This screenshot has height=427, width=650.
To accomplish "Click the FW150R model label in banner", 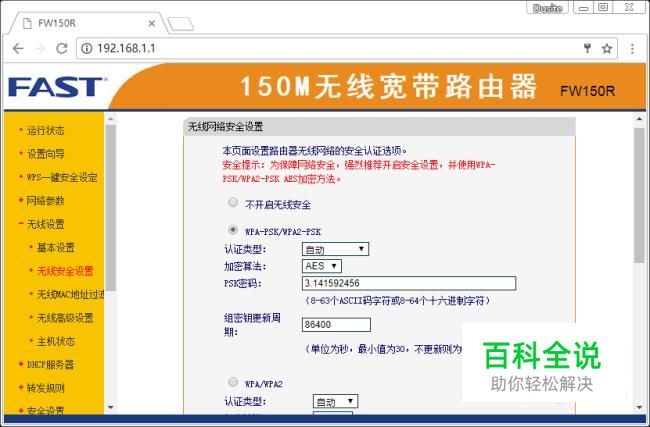I will pyautogui.click(x=587, y=91).
